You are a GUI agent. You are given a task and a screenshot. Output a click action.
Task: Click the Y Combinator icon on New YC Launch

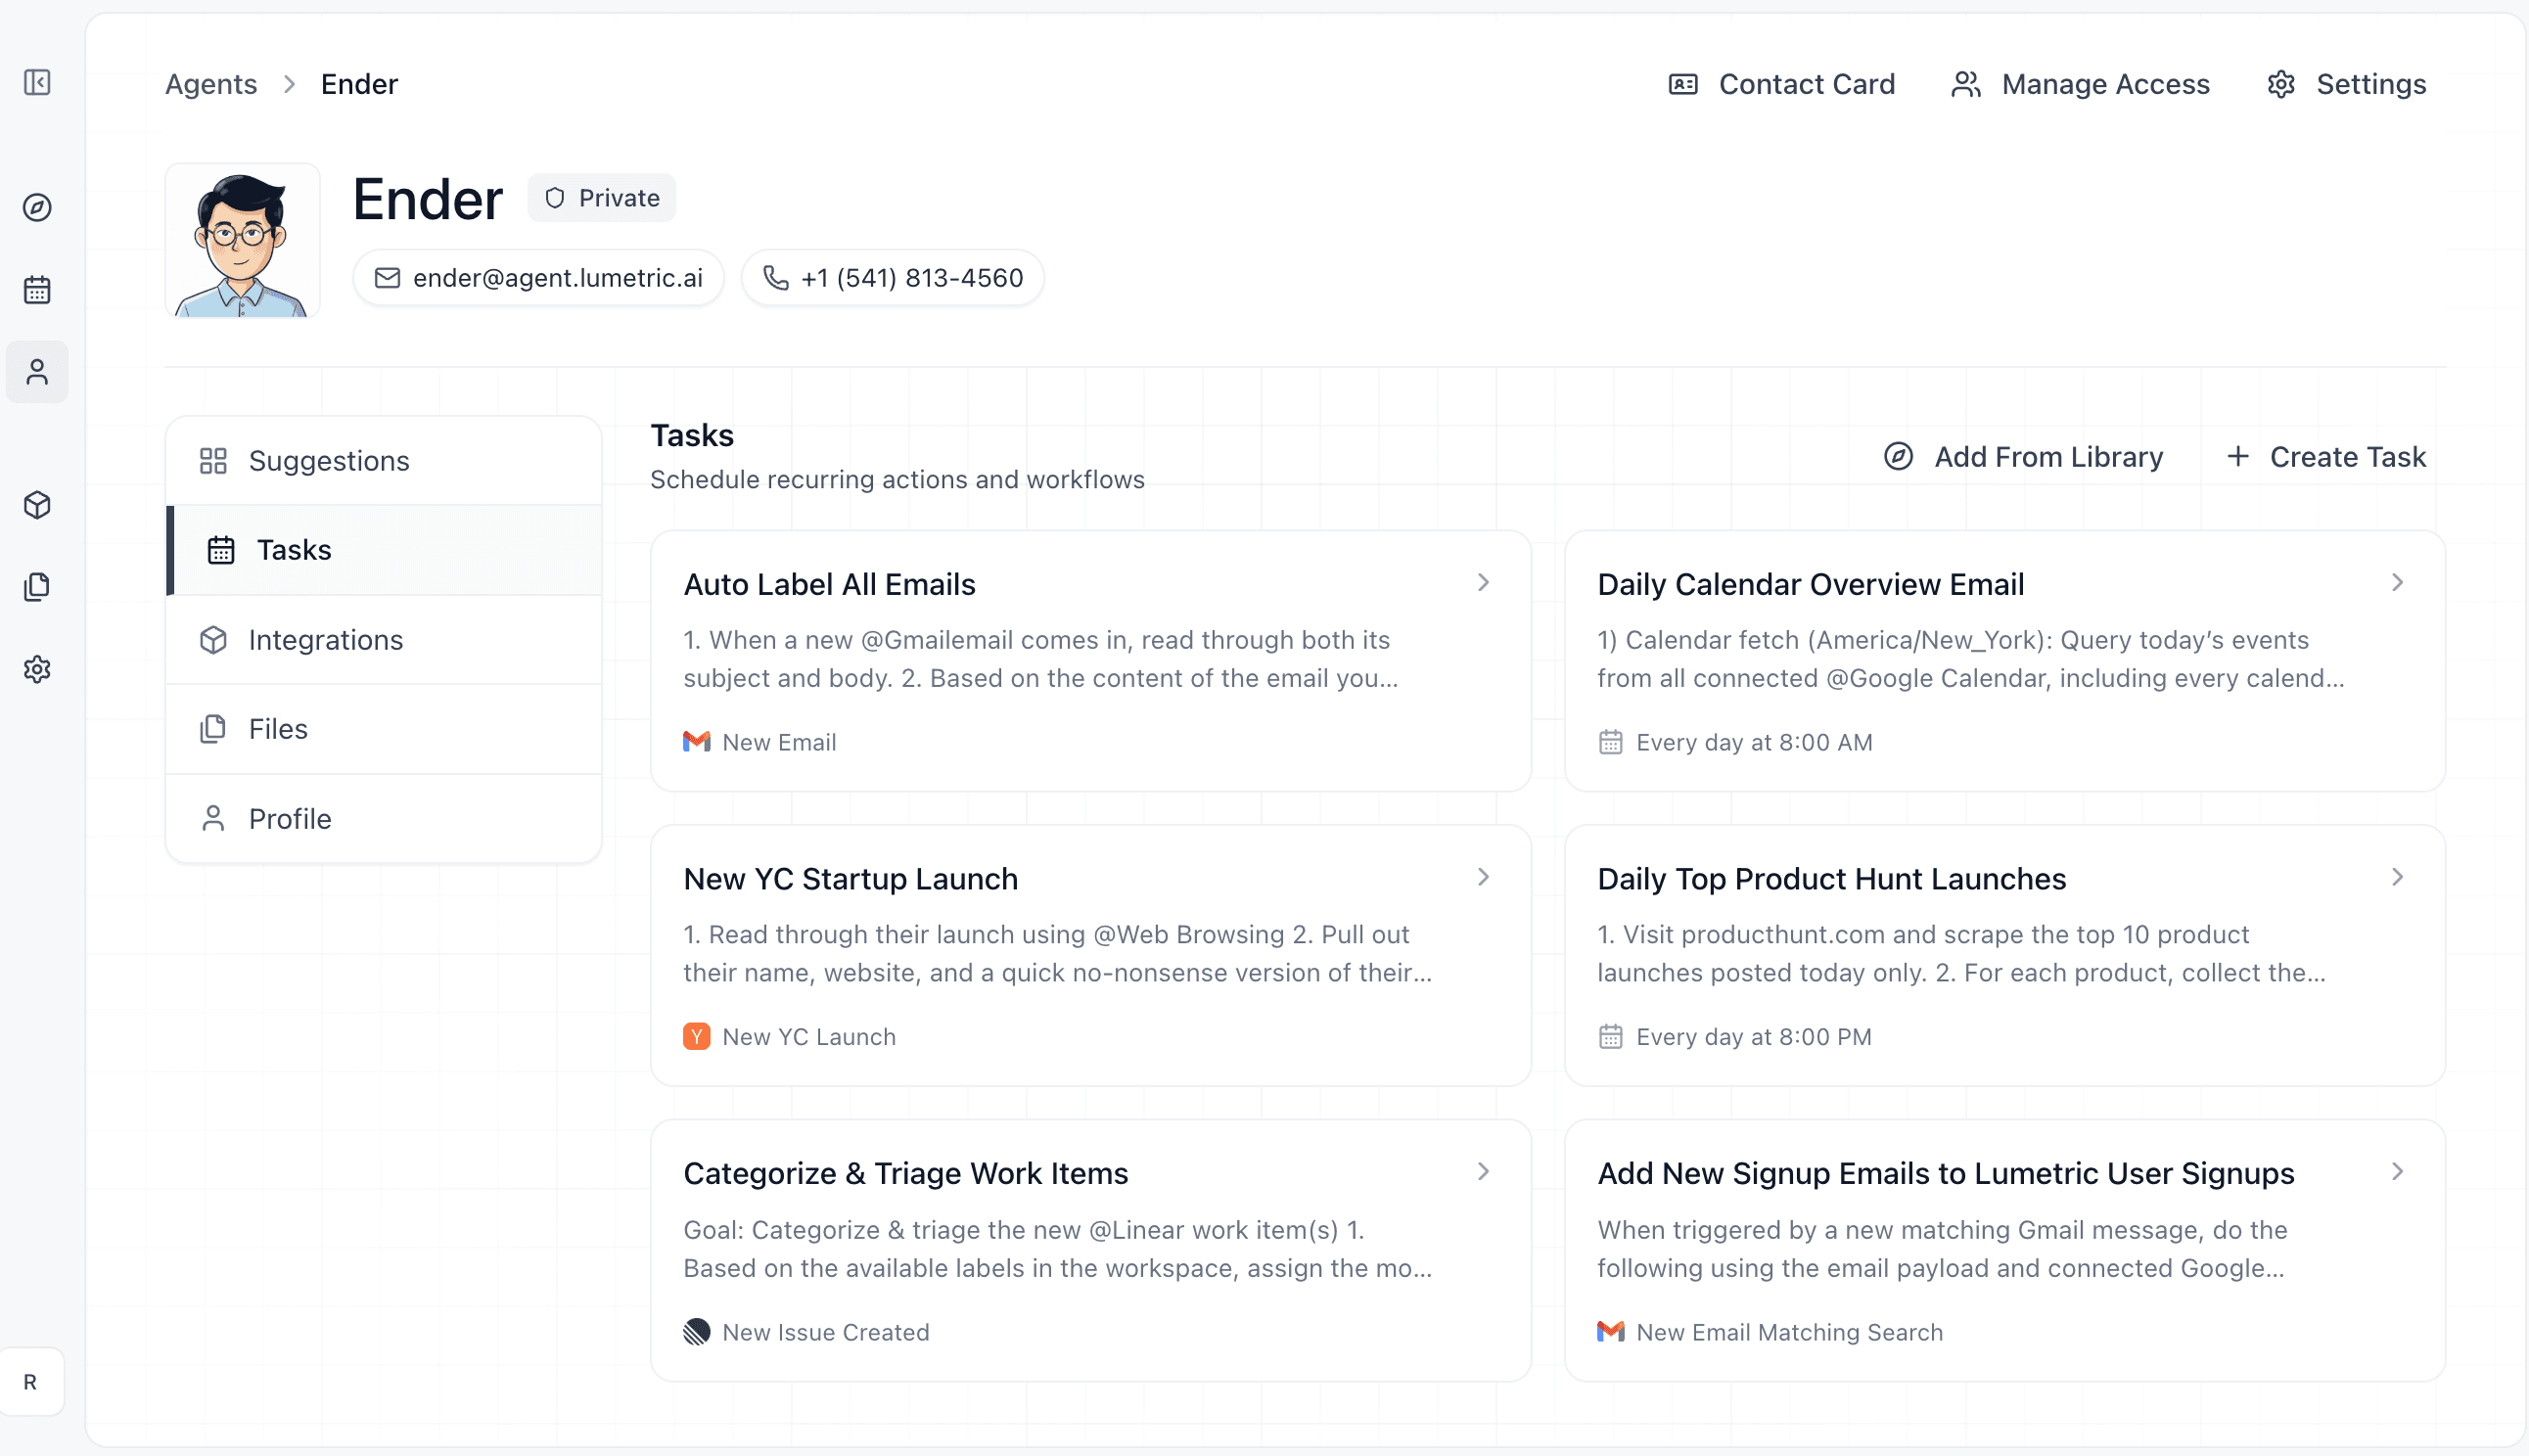(696, 1036)
